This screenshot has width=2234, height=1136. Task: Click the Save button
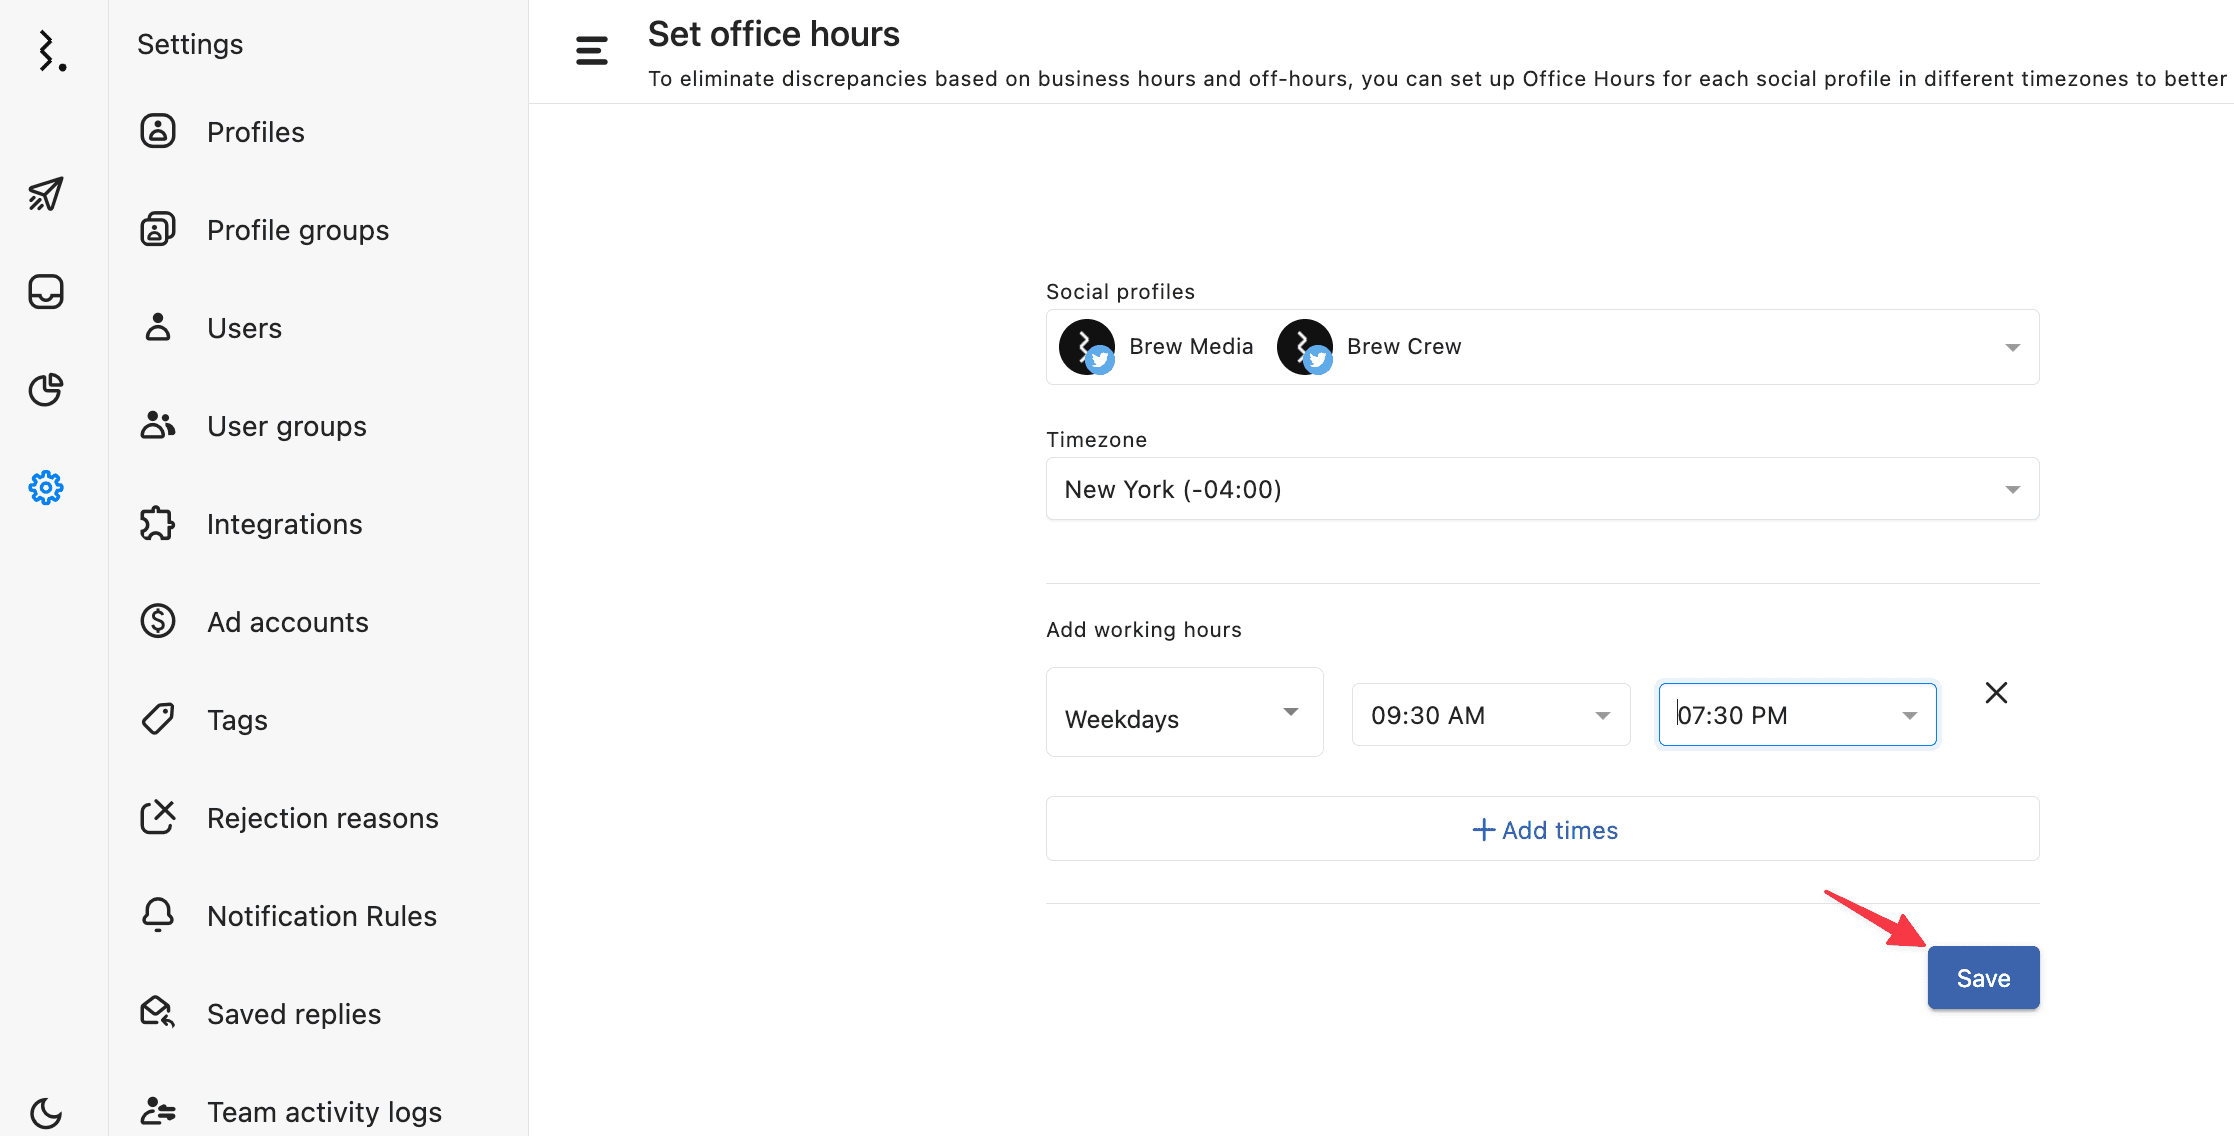tap(1982, 978)
